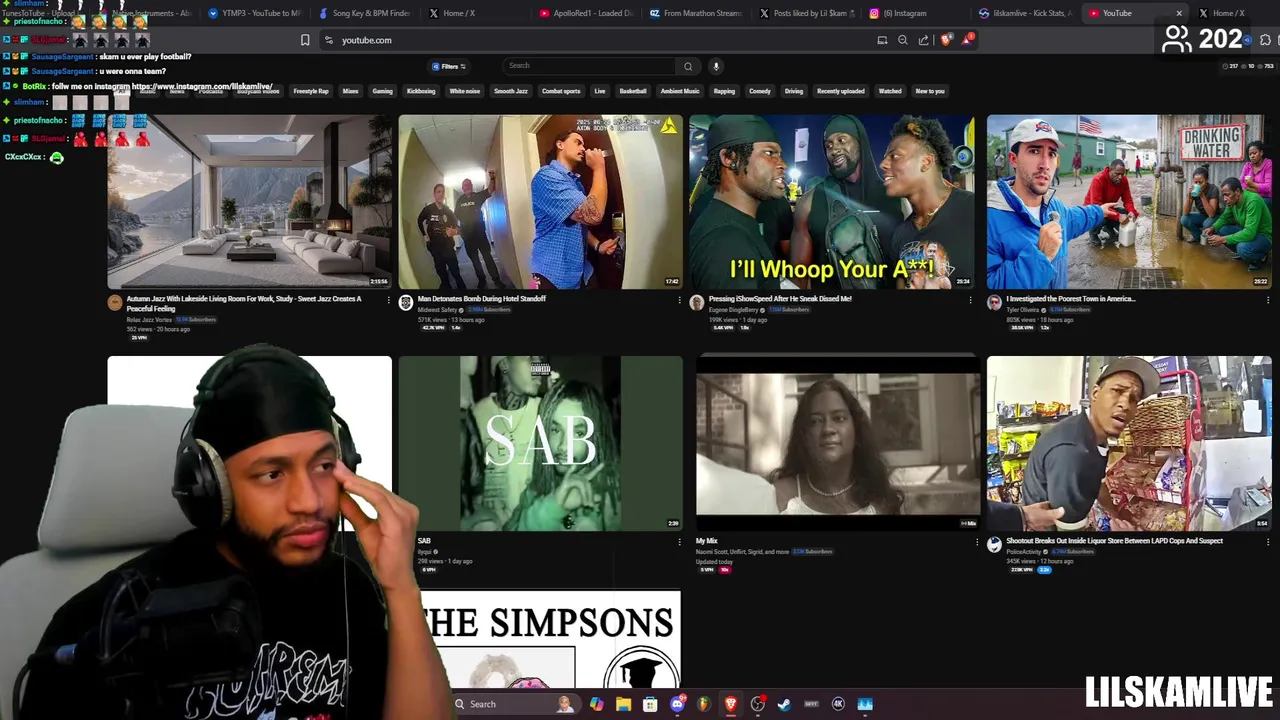Switch to Posts liked by Lil Skam tab

(805, 13)
